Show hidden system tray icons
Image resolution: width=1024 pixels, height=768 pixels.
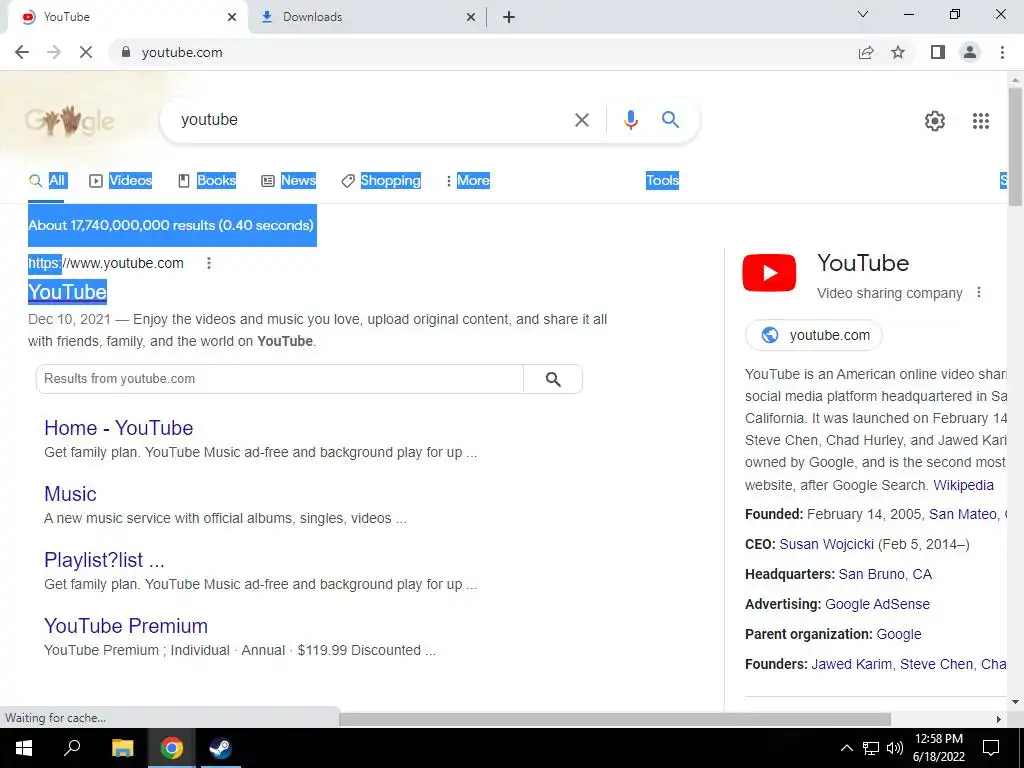click(x=846, y=748)
